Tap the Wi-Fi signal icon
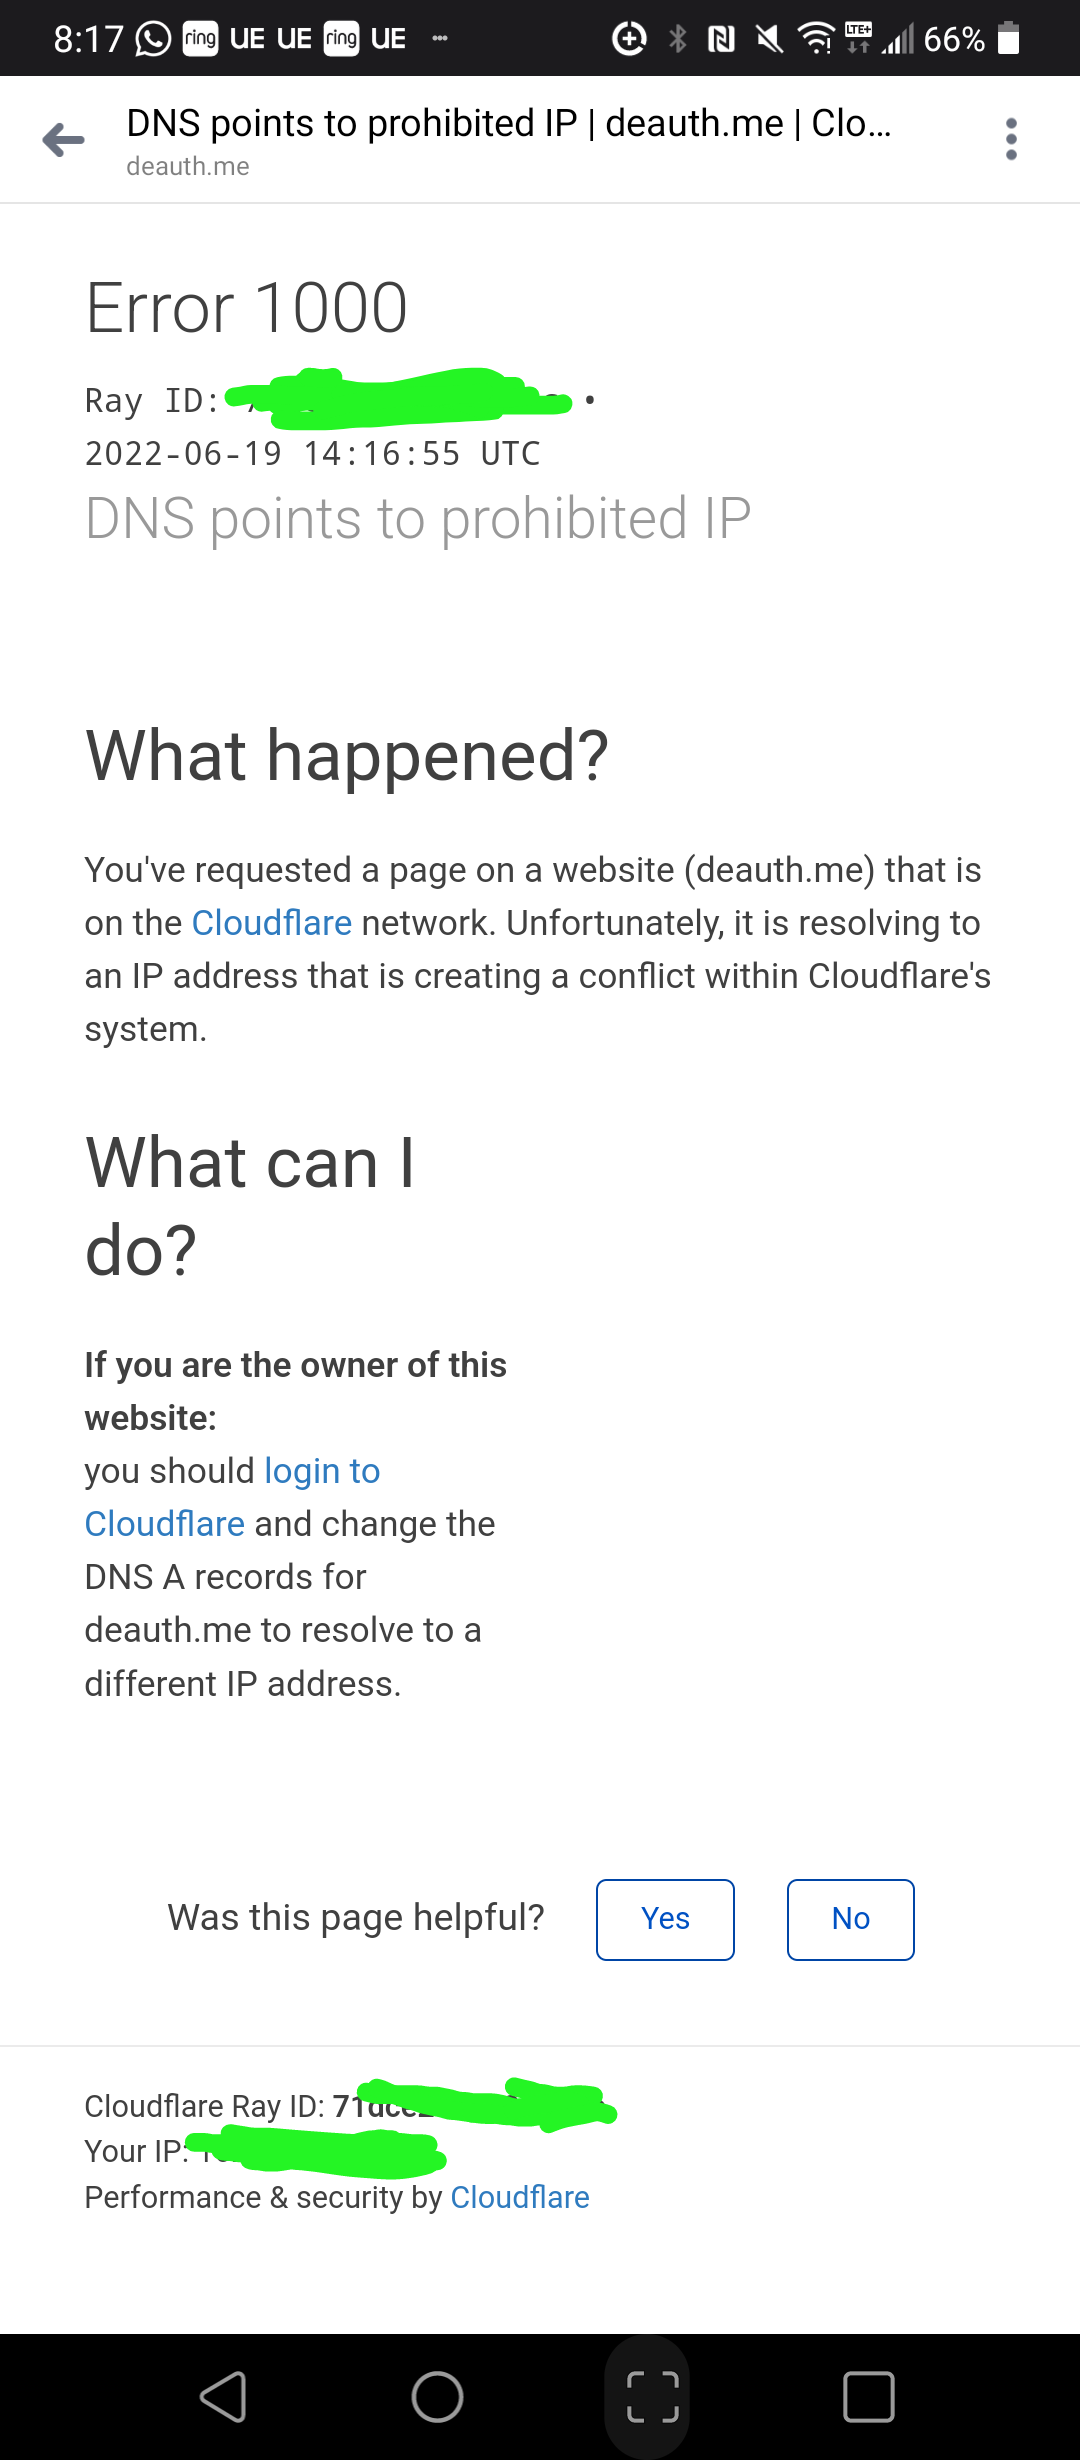The image size is (1080, 2460). 815,38
